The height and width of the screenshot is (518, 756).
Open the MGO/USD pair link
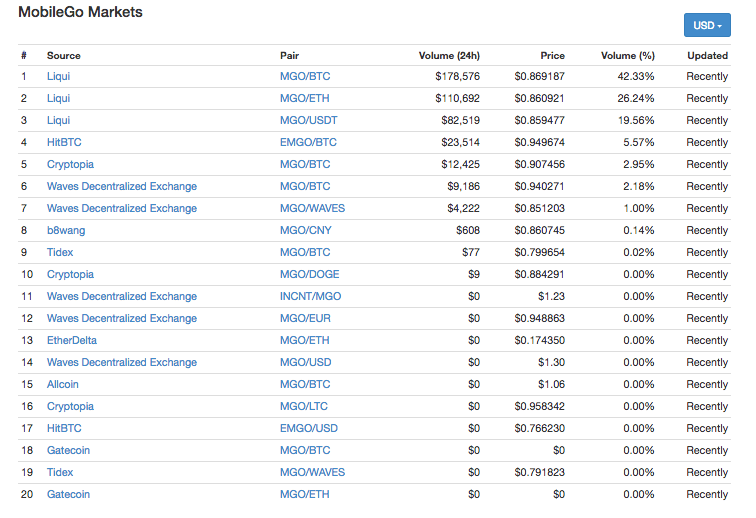[305, 362]
